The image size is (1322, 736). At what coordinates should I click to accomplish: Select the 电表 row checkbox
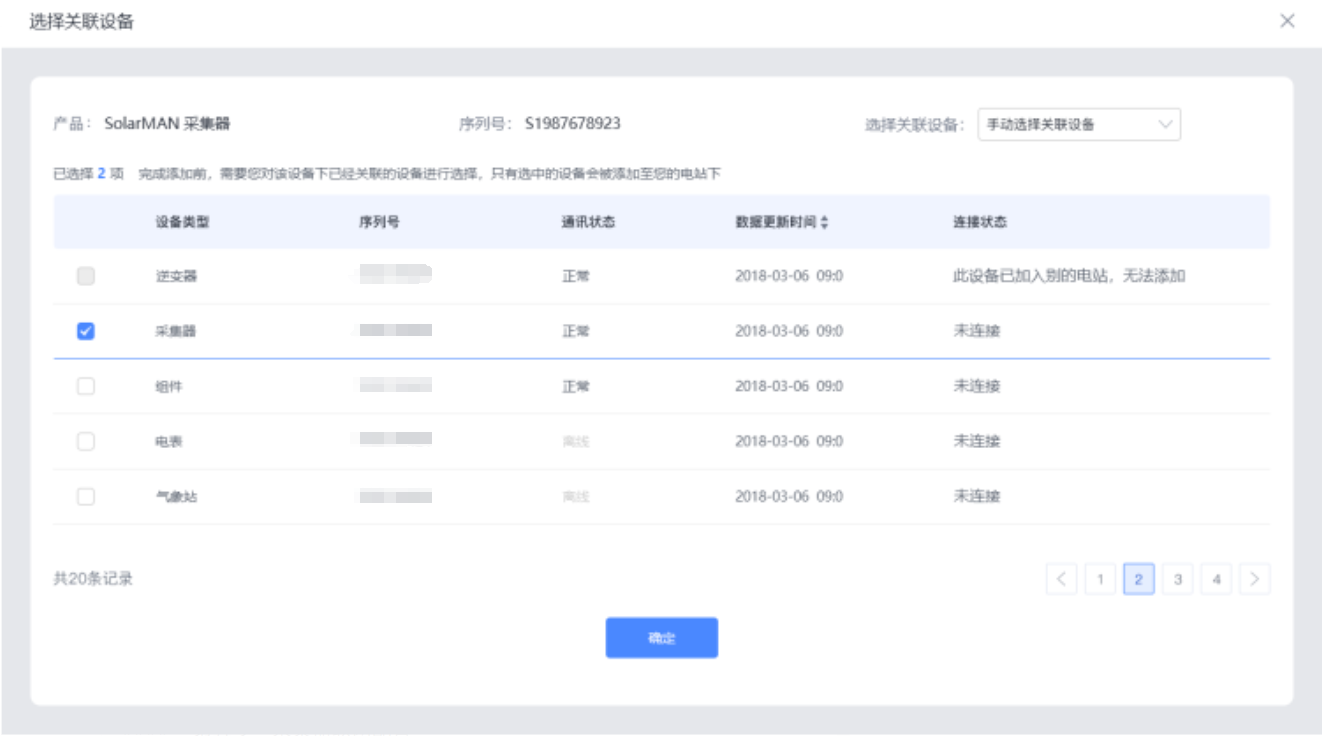[x=86, y=441]
